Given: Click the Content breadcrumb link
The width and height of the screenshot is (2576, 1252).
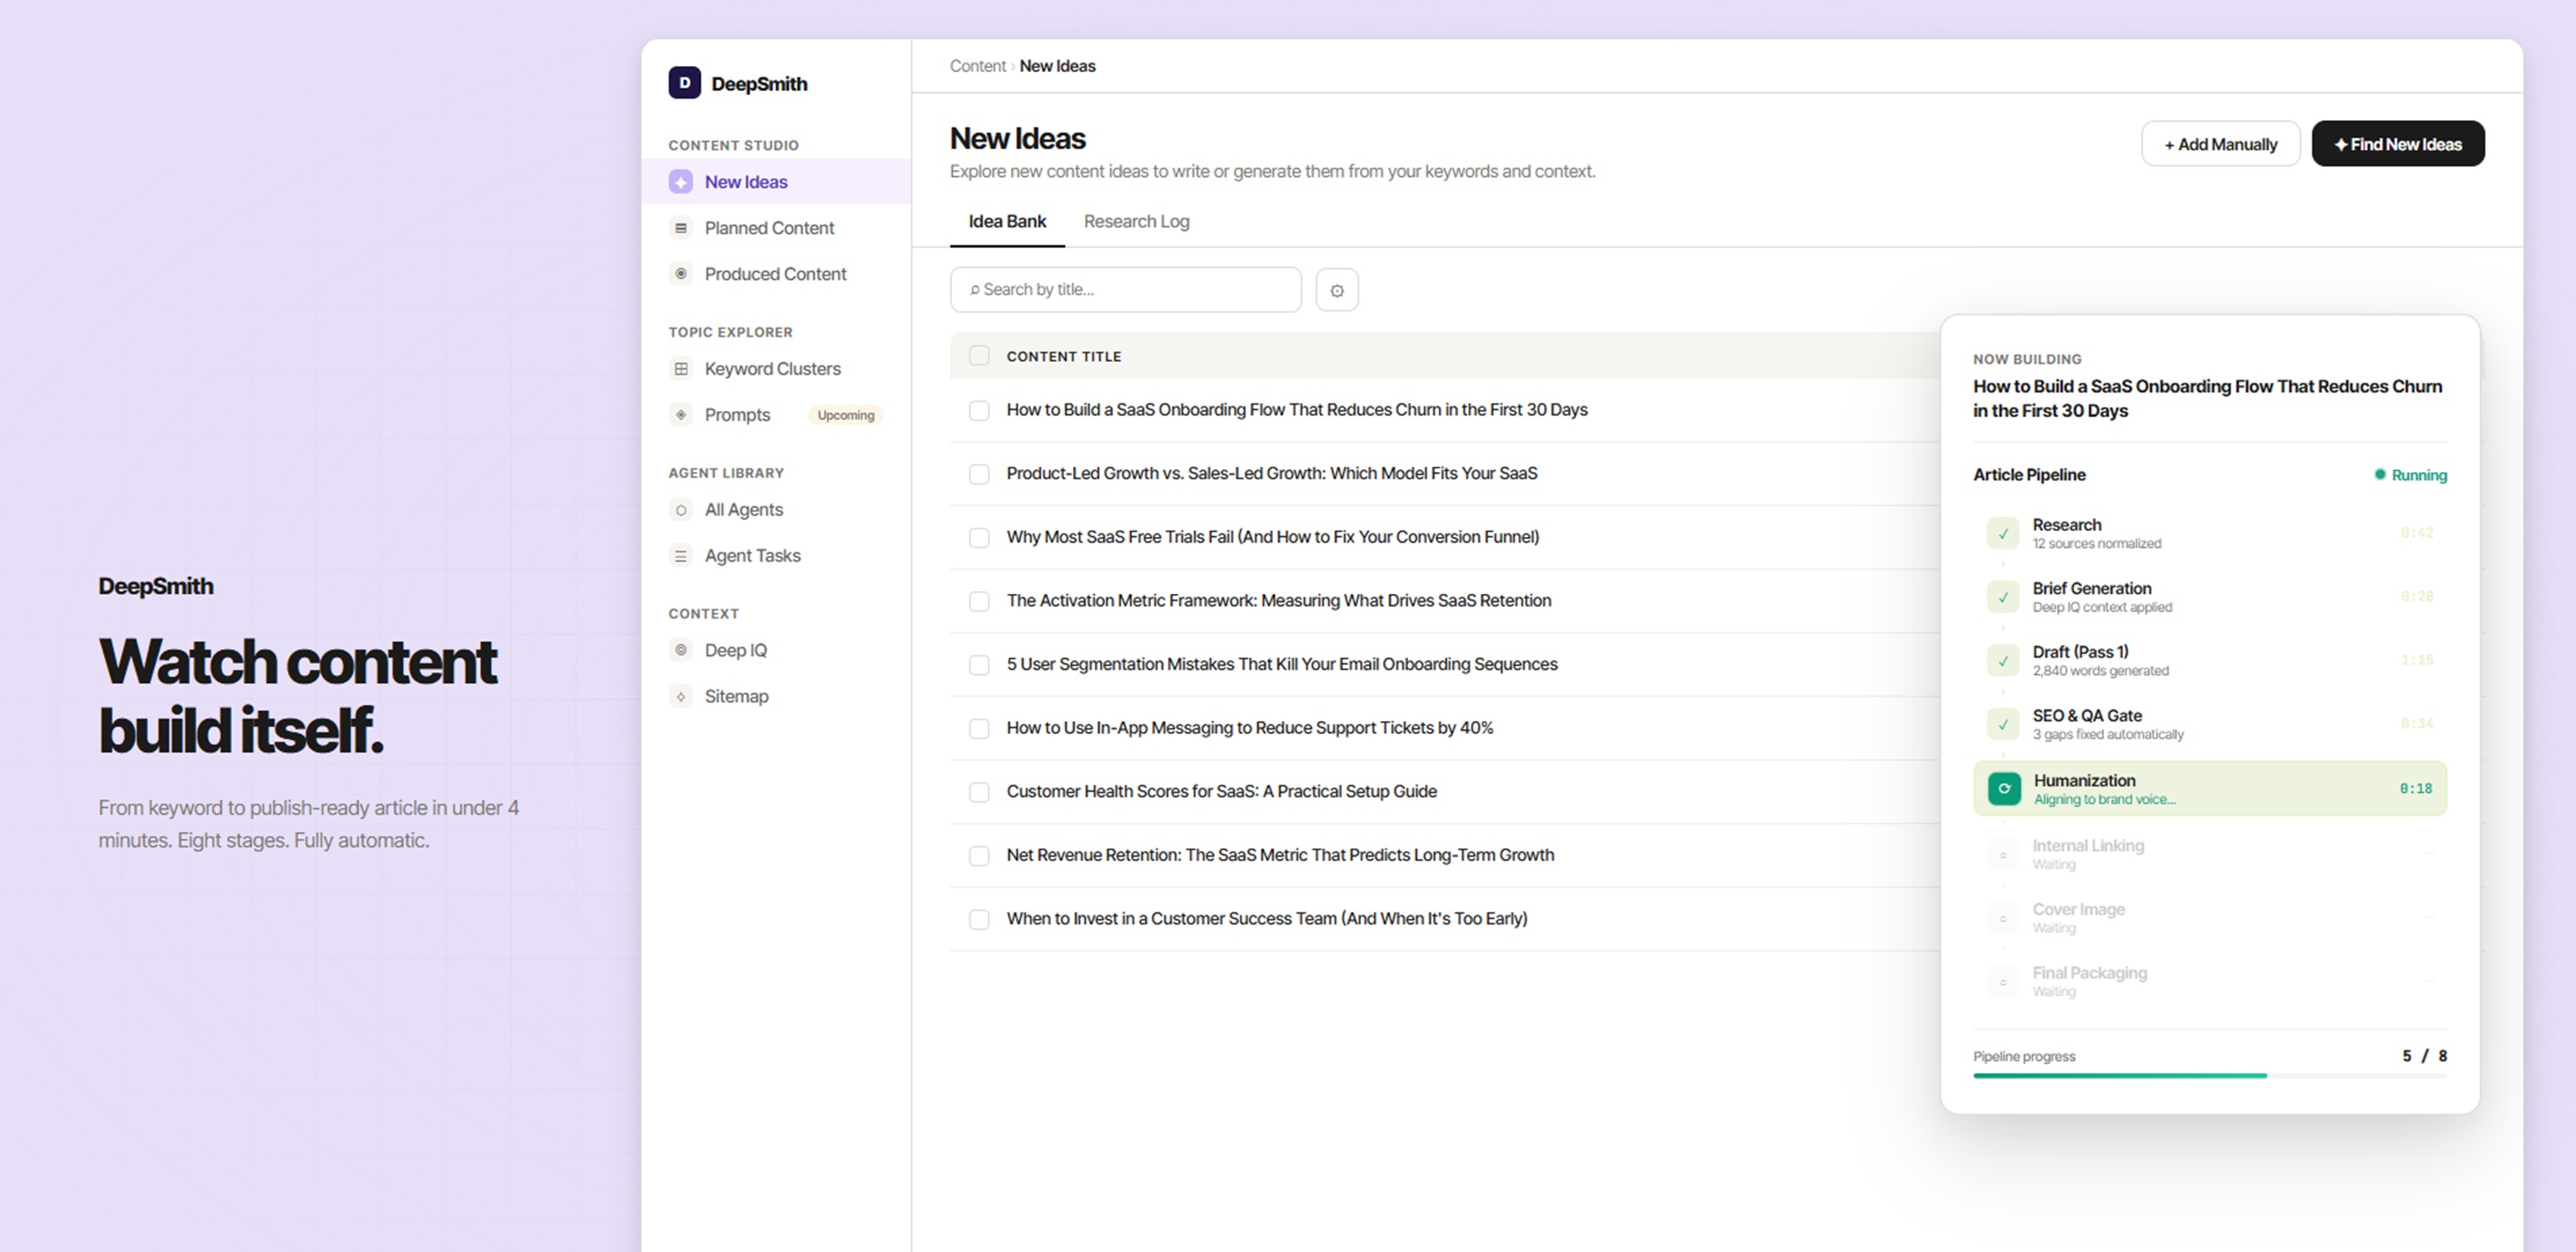Looking at the screenshot, I should tap(977, 66).
